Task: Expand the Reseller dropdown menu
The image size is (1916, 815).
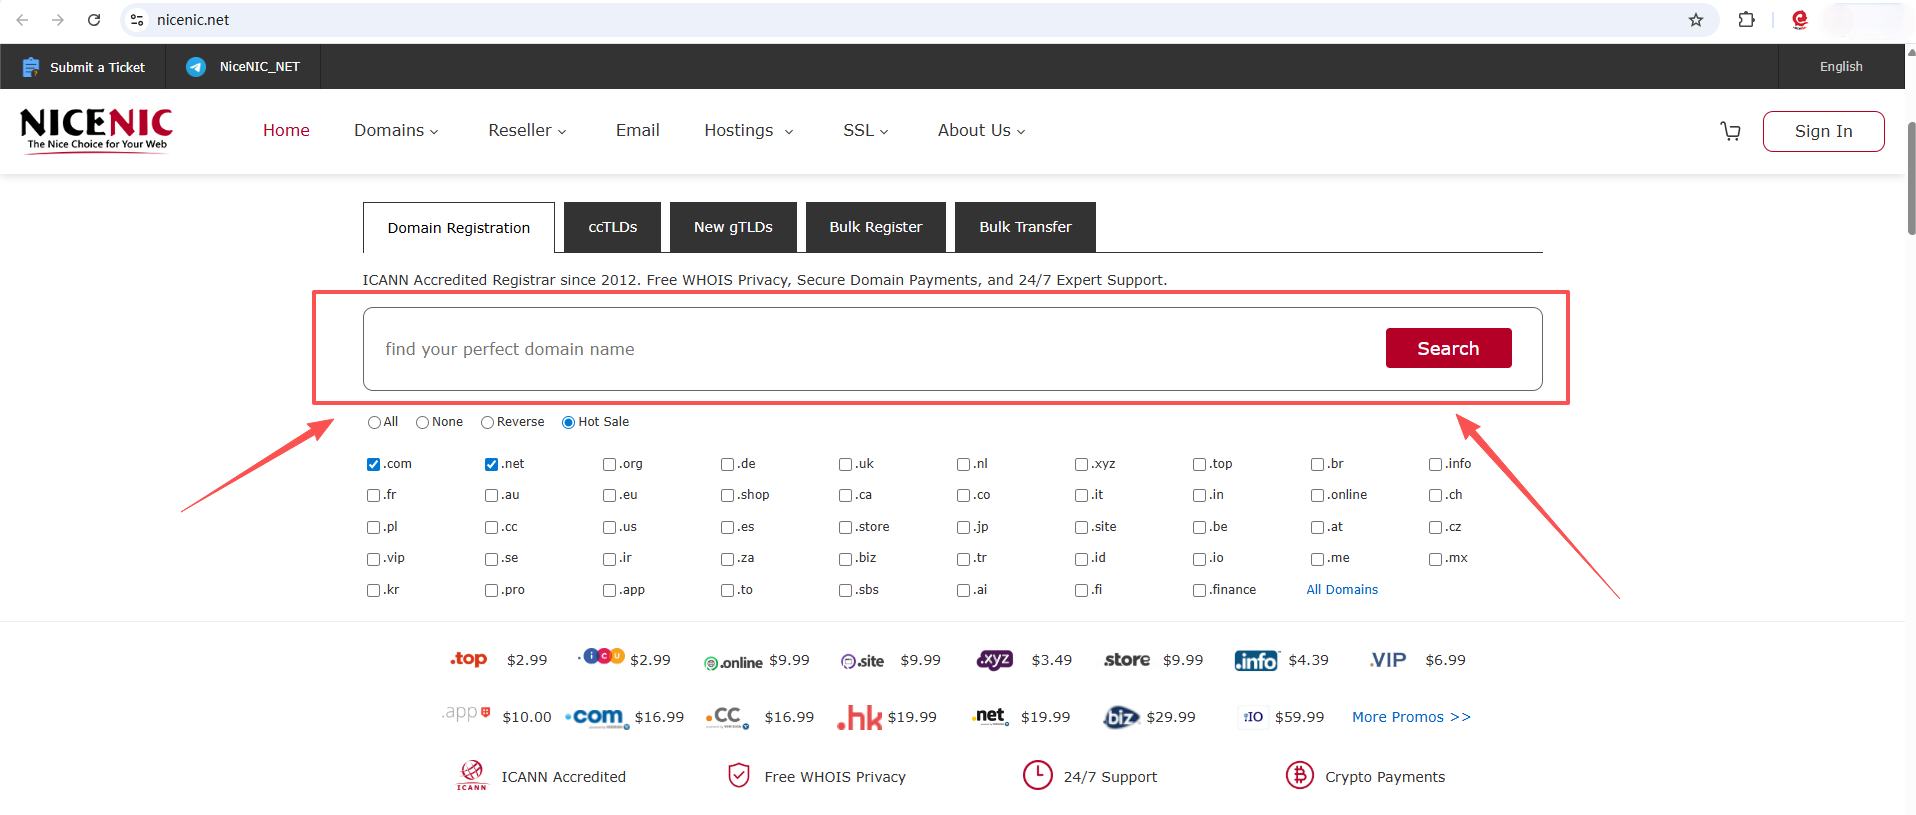Action: point(527,130)
